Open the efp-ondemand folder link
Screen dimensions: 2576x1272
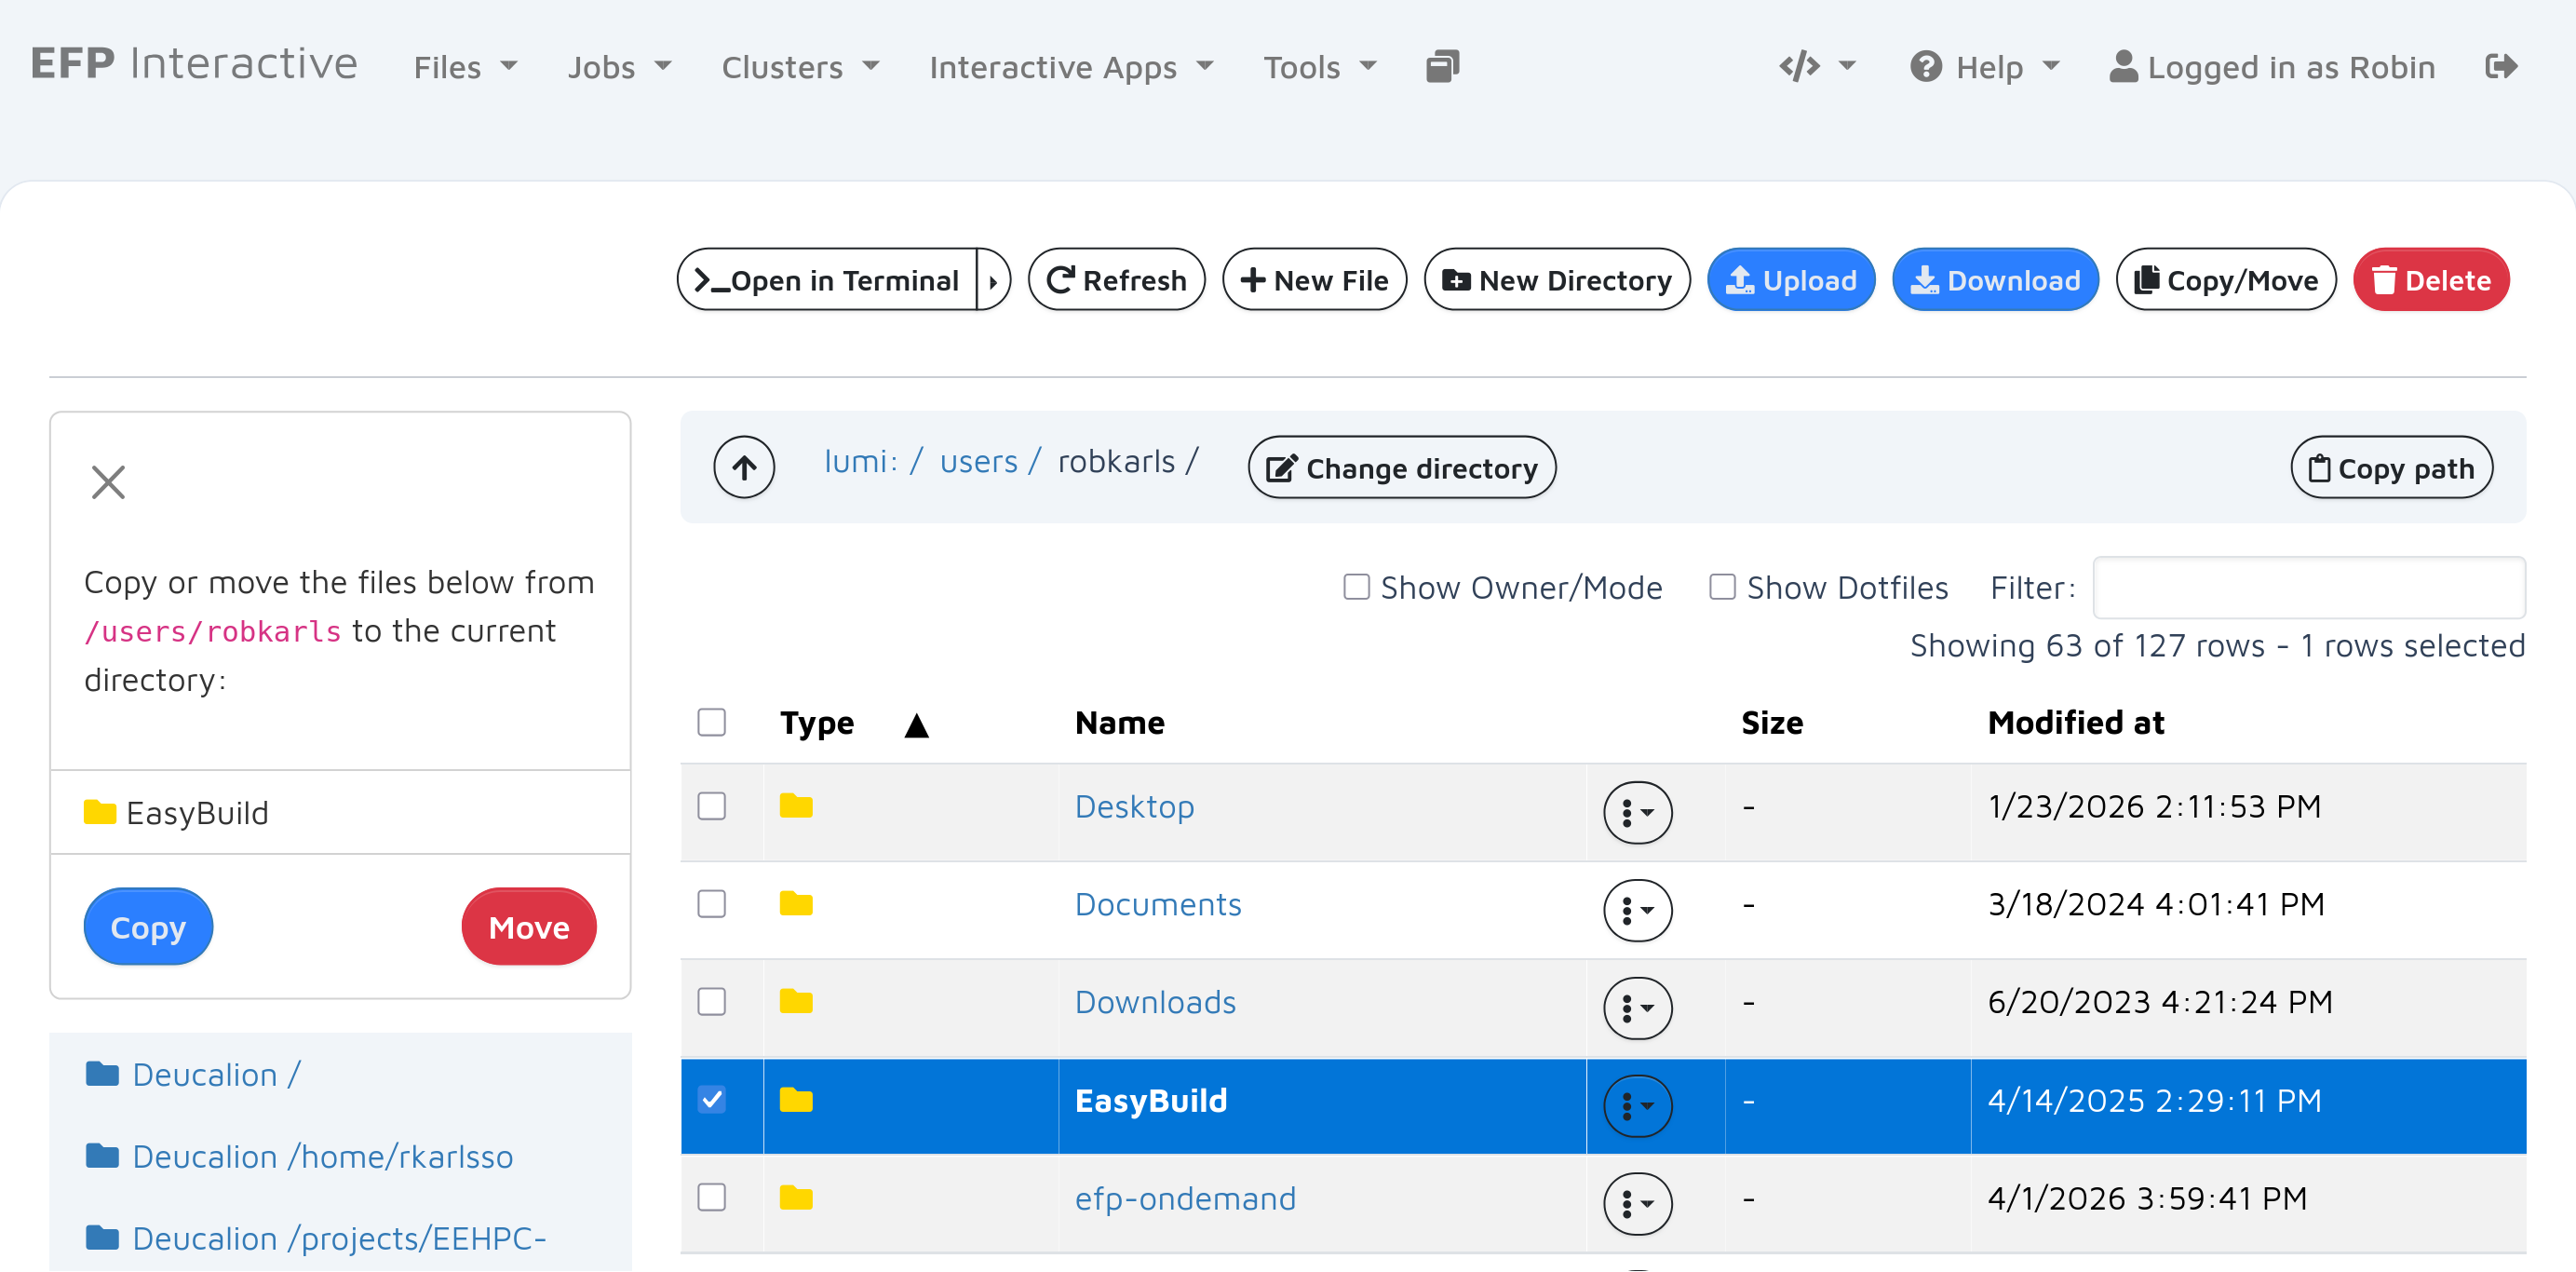1185,1198
